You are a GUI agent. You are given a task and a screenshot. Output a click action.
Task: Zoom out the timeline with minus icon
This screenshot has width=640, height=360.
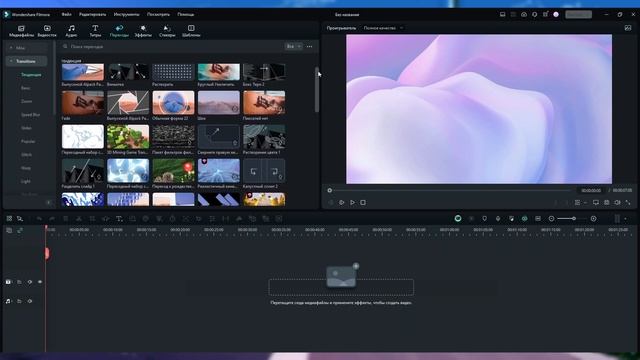pos(551,219)
